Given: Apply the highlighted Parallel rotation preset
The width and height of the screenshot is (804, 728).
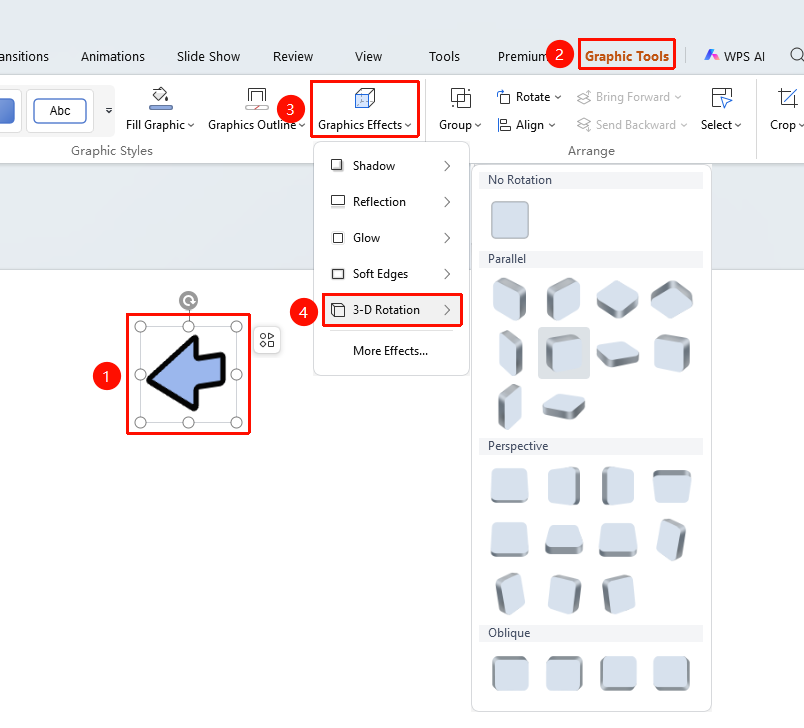Looking at the screenshot, I should coord(564,353).
